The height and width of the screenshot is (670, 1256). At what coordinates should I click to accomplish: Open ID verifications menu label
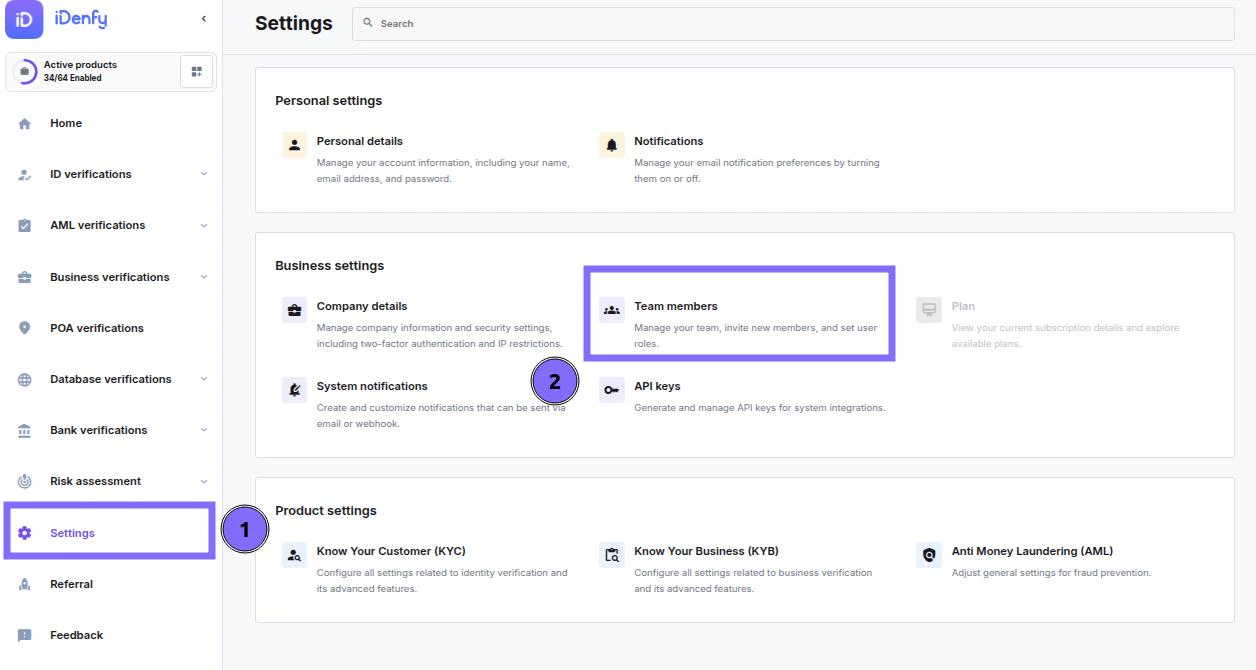point(91,174)
